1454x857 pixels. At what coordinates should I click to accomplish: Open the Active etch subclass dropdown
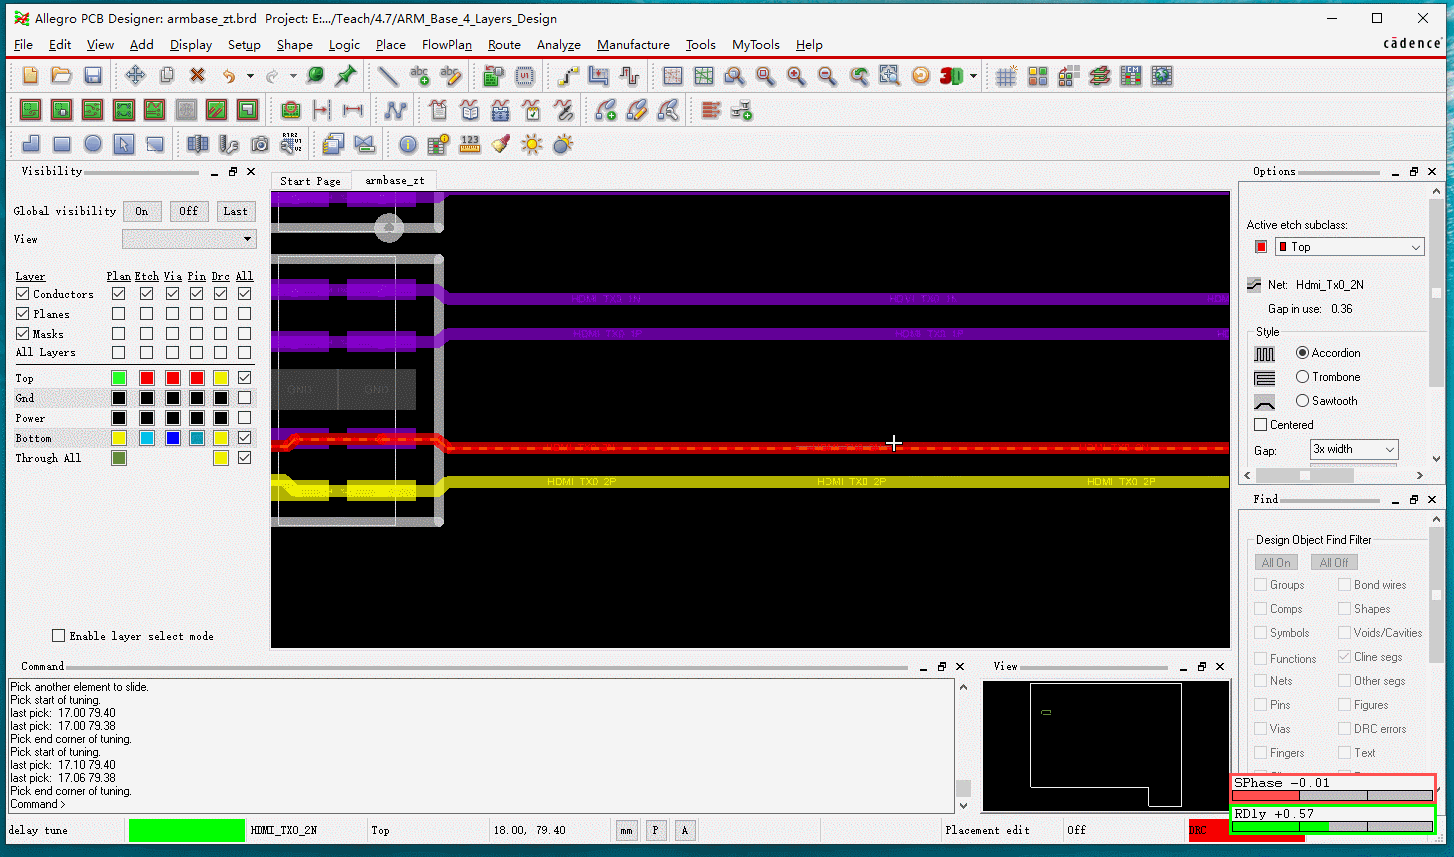(x=1349, y=247)
